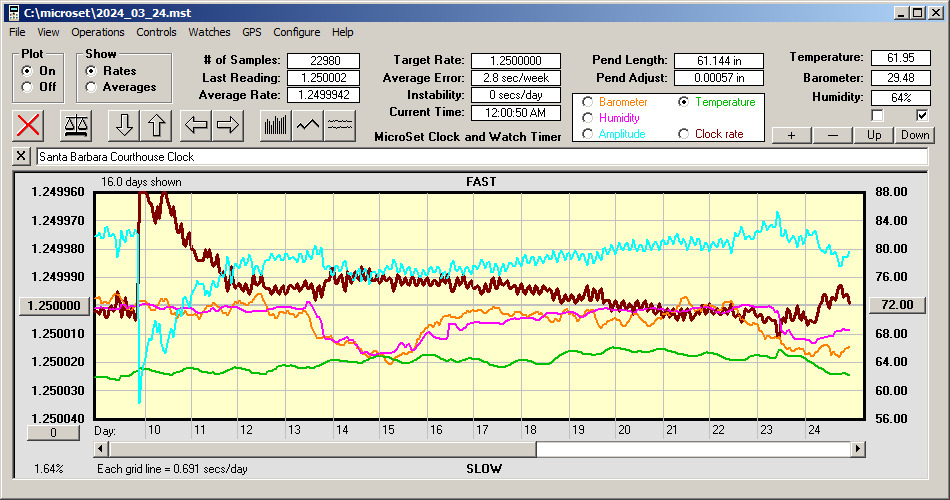Select the zigzag line plot style icon
The image size is (950, 500).
pos(308,125)
